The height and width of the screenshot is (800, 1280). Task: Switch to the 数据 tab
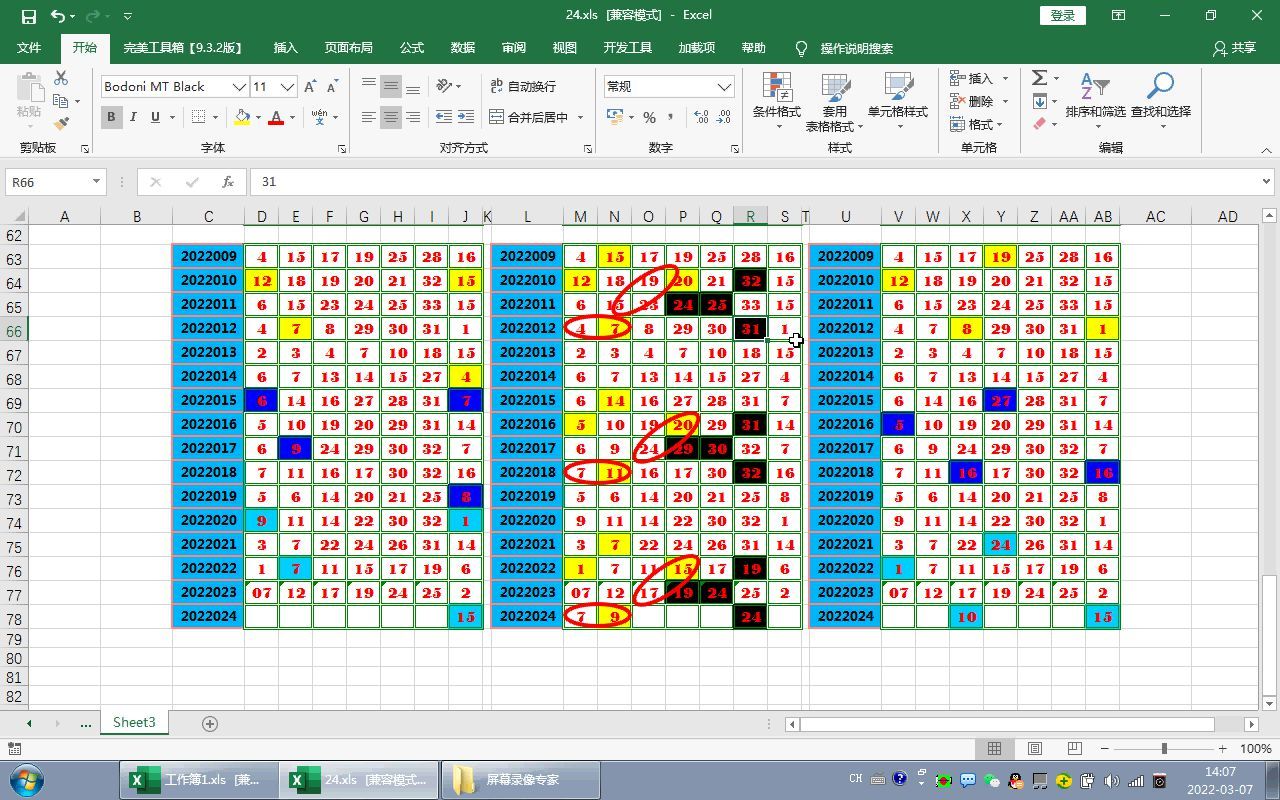click(463, 48)
